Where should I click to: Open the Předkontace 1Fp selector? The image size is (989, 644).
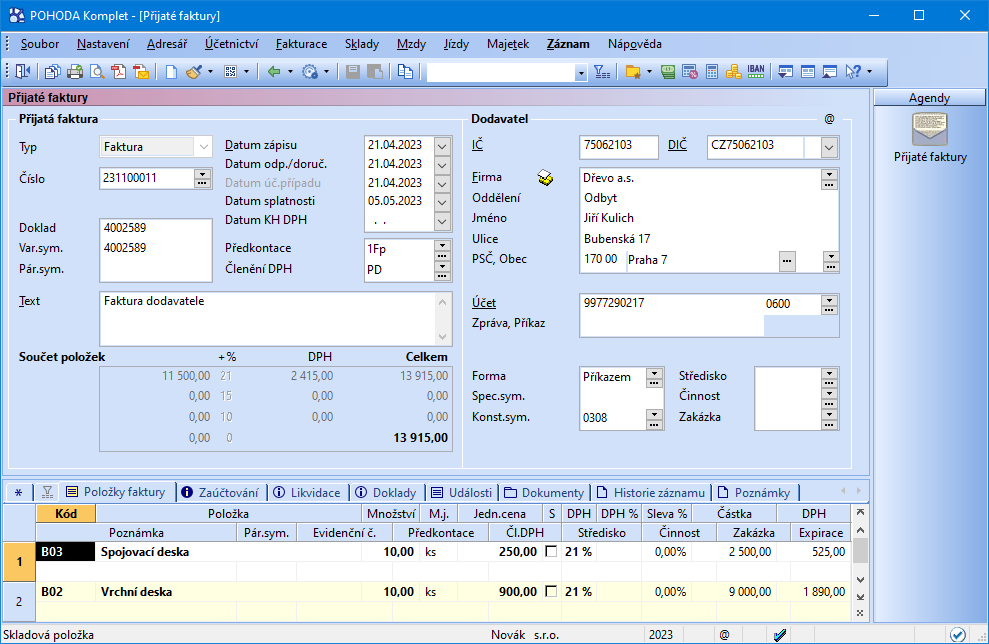coord(442,250)
